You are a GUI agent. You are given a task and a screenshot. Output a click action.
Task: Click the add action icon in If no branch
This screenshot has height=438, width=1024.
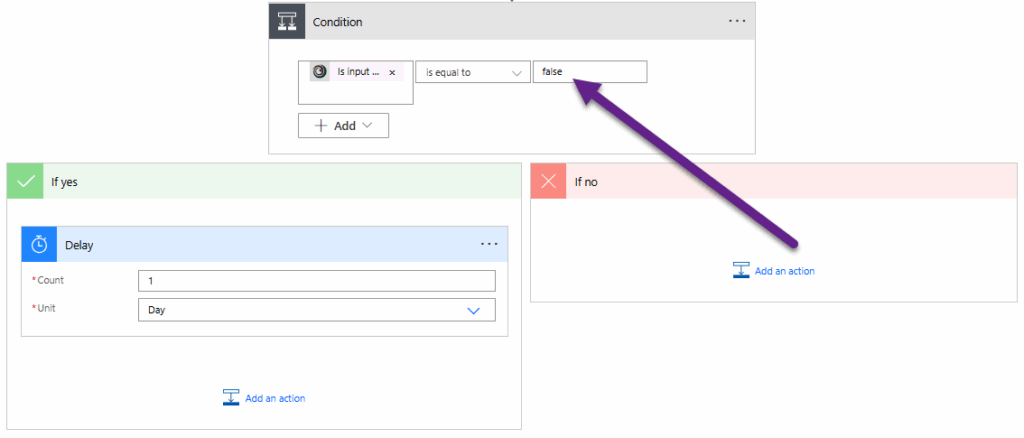(x=741, y=270)
